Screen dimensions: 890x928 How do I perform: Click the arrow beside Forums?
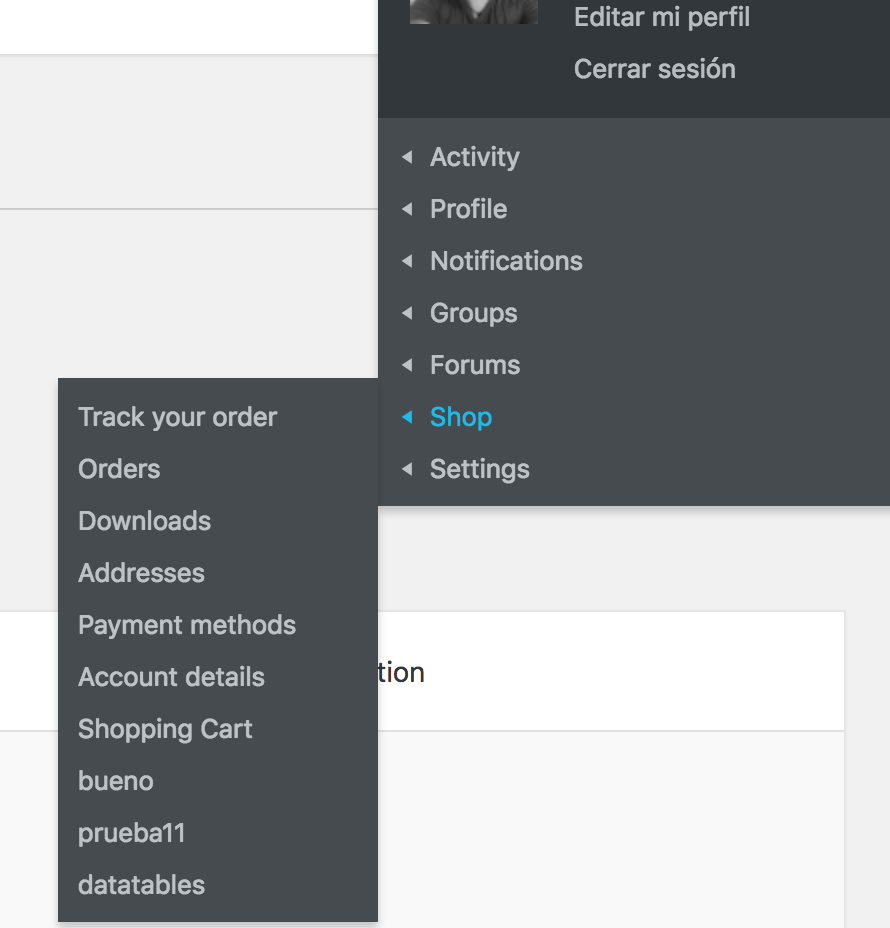click(407, 365)
